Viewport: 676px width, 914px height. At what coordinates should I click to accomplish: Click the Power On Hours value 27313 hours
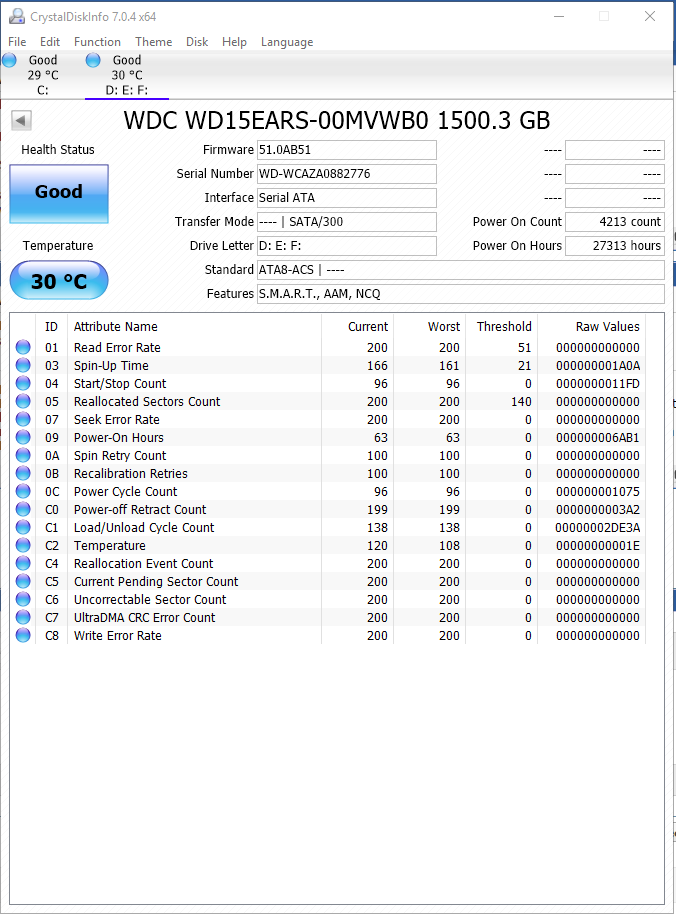615,245
